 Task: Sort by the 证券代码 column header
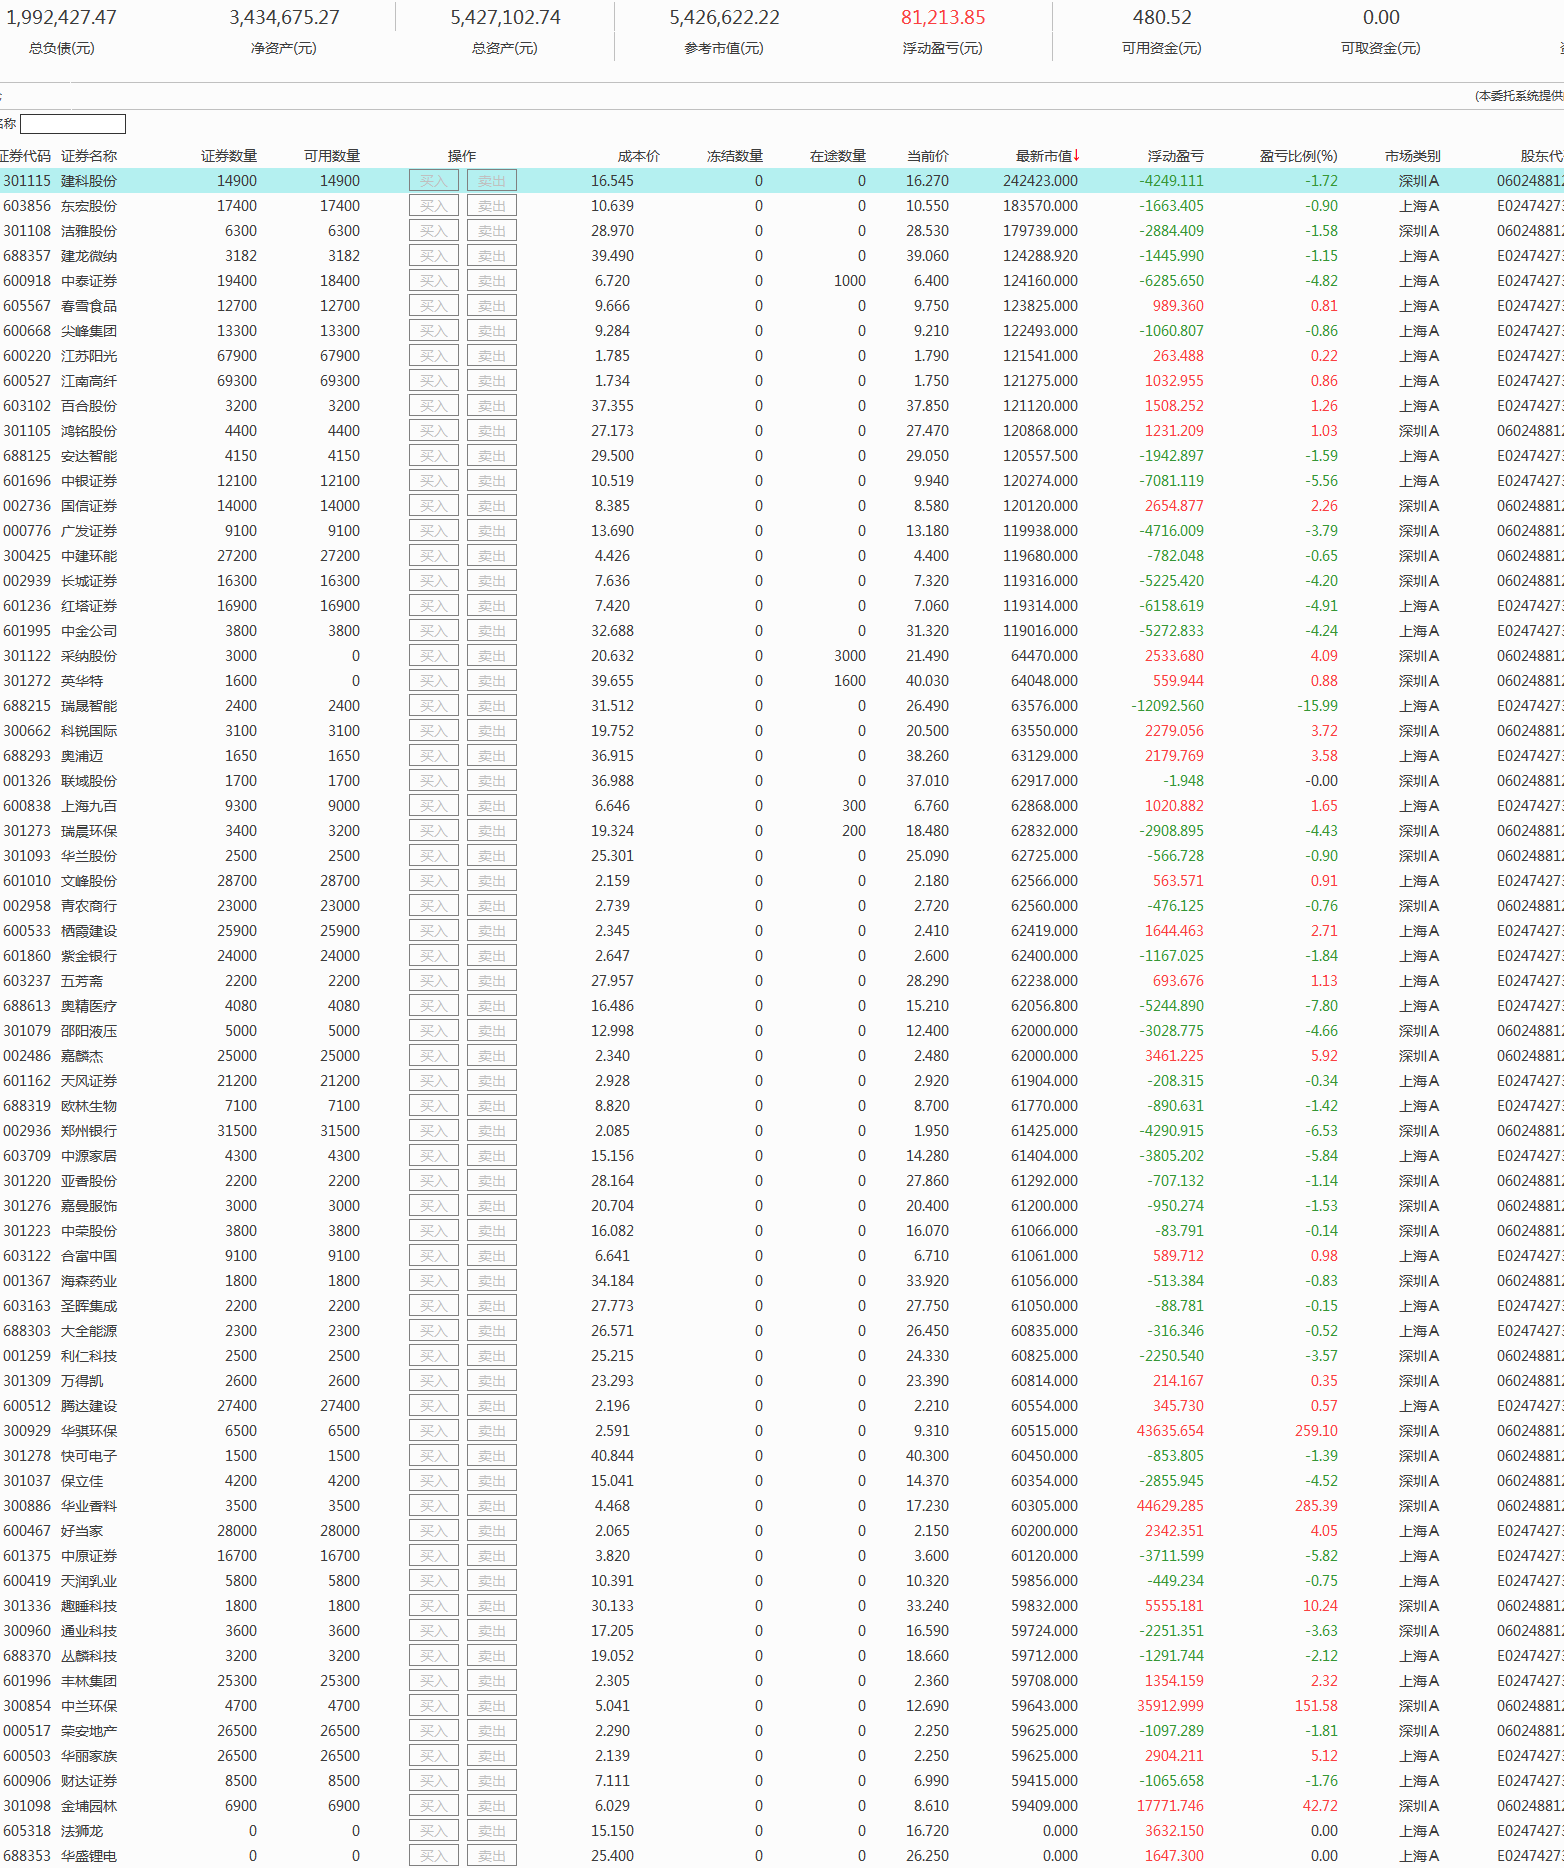(x=25, y=156)
